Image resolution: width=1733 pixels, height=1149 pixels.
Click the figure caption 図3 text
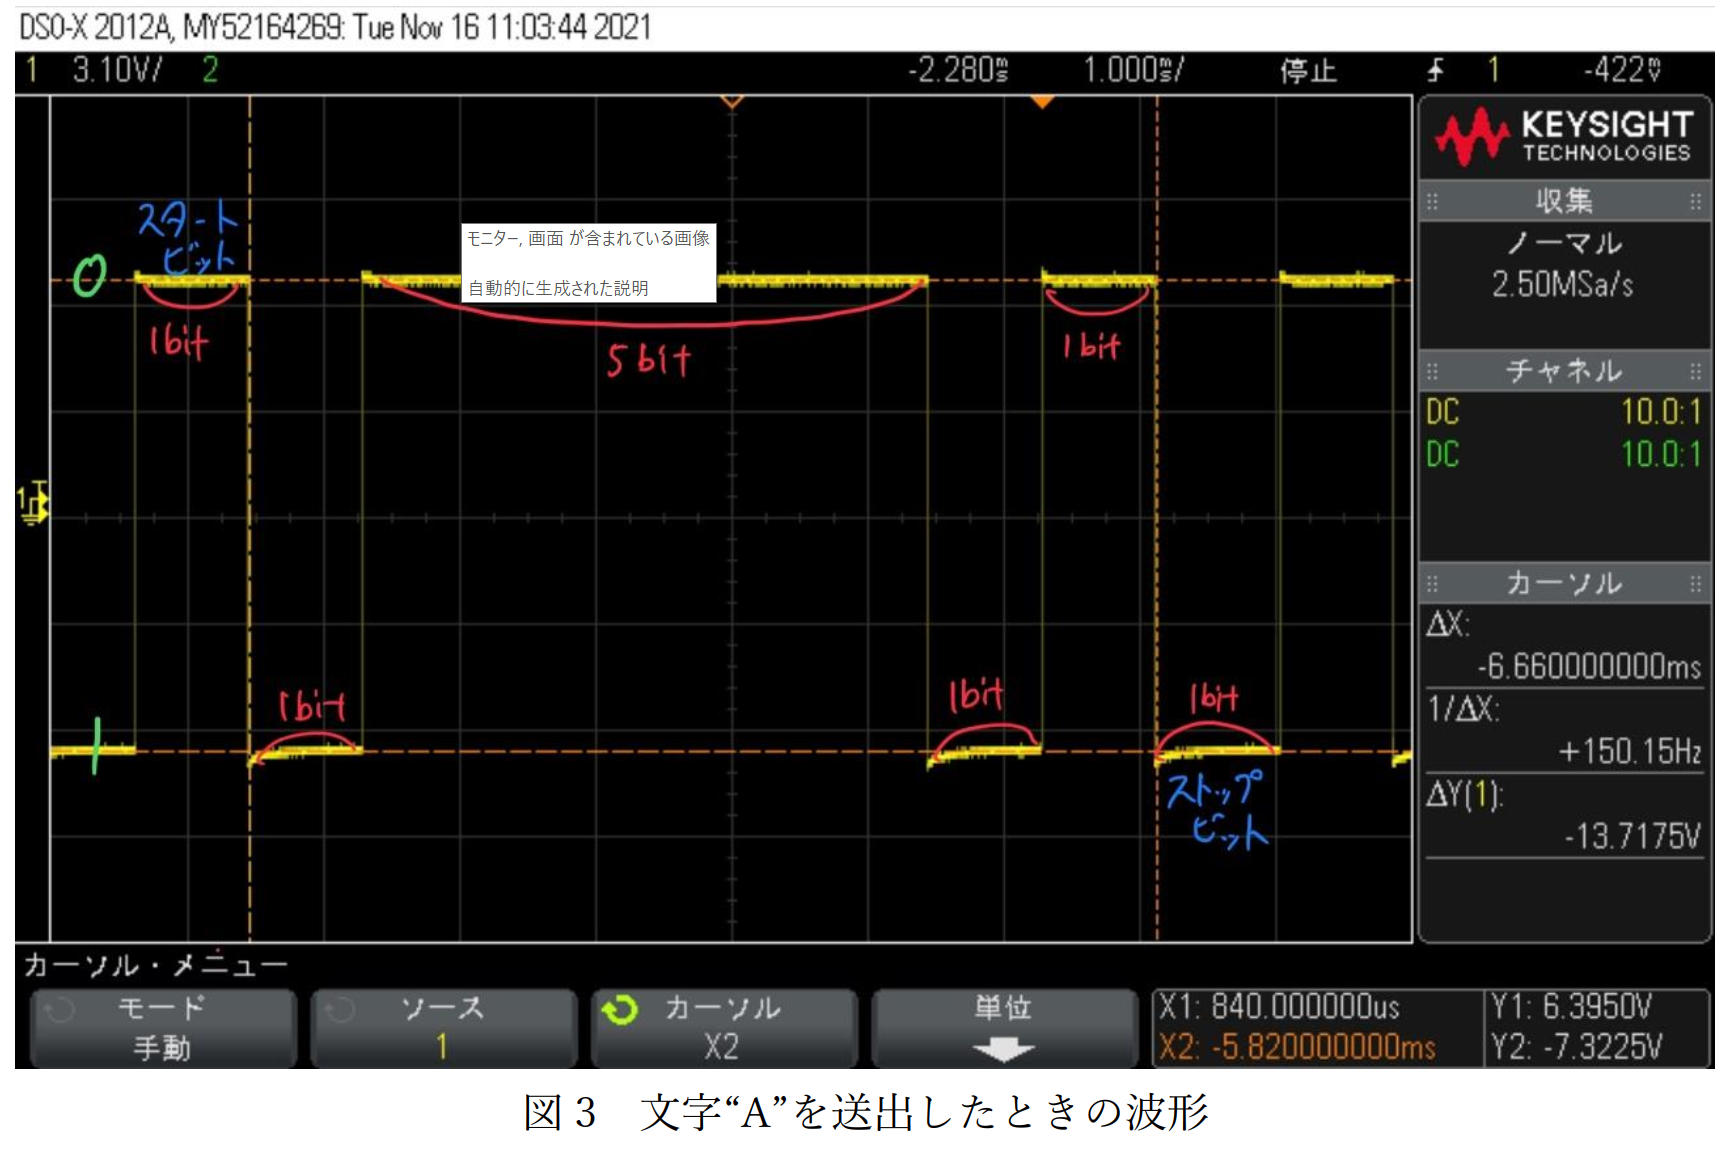[866, 1113]
